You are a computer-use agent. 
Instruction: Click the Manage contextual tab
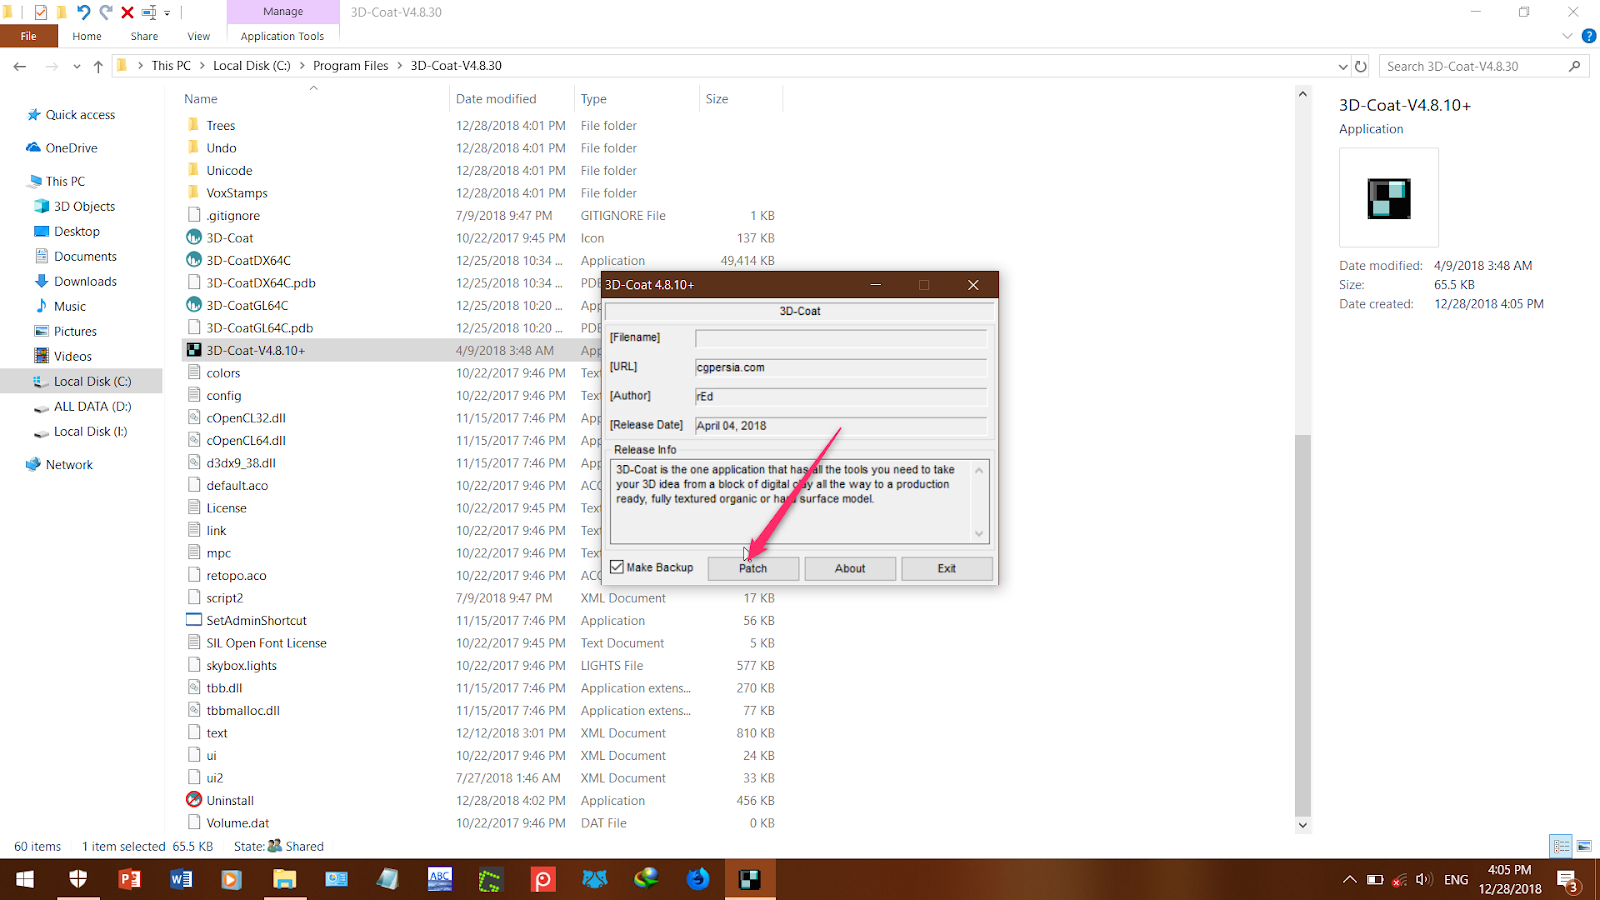(x=283, y=12)
